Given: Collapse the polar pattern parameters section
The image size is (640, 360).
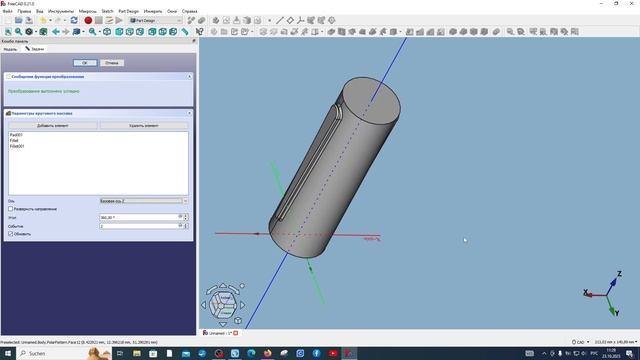Looking at the screenshot, I should click(189, 113).
